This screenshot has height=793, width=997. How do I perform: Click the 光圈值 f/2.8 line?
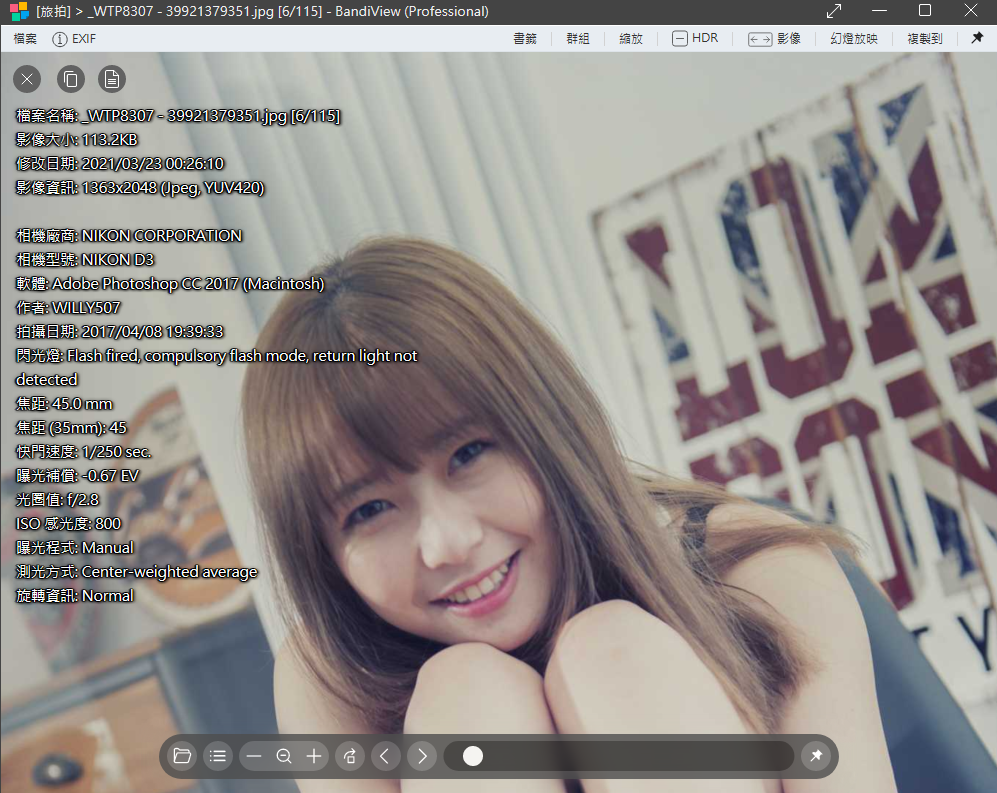(x=57, y=500)
